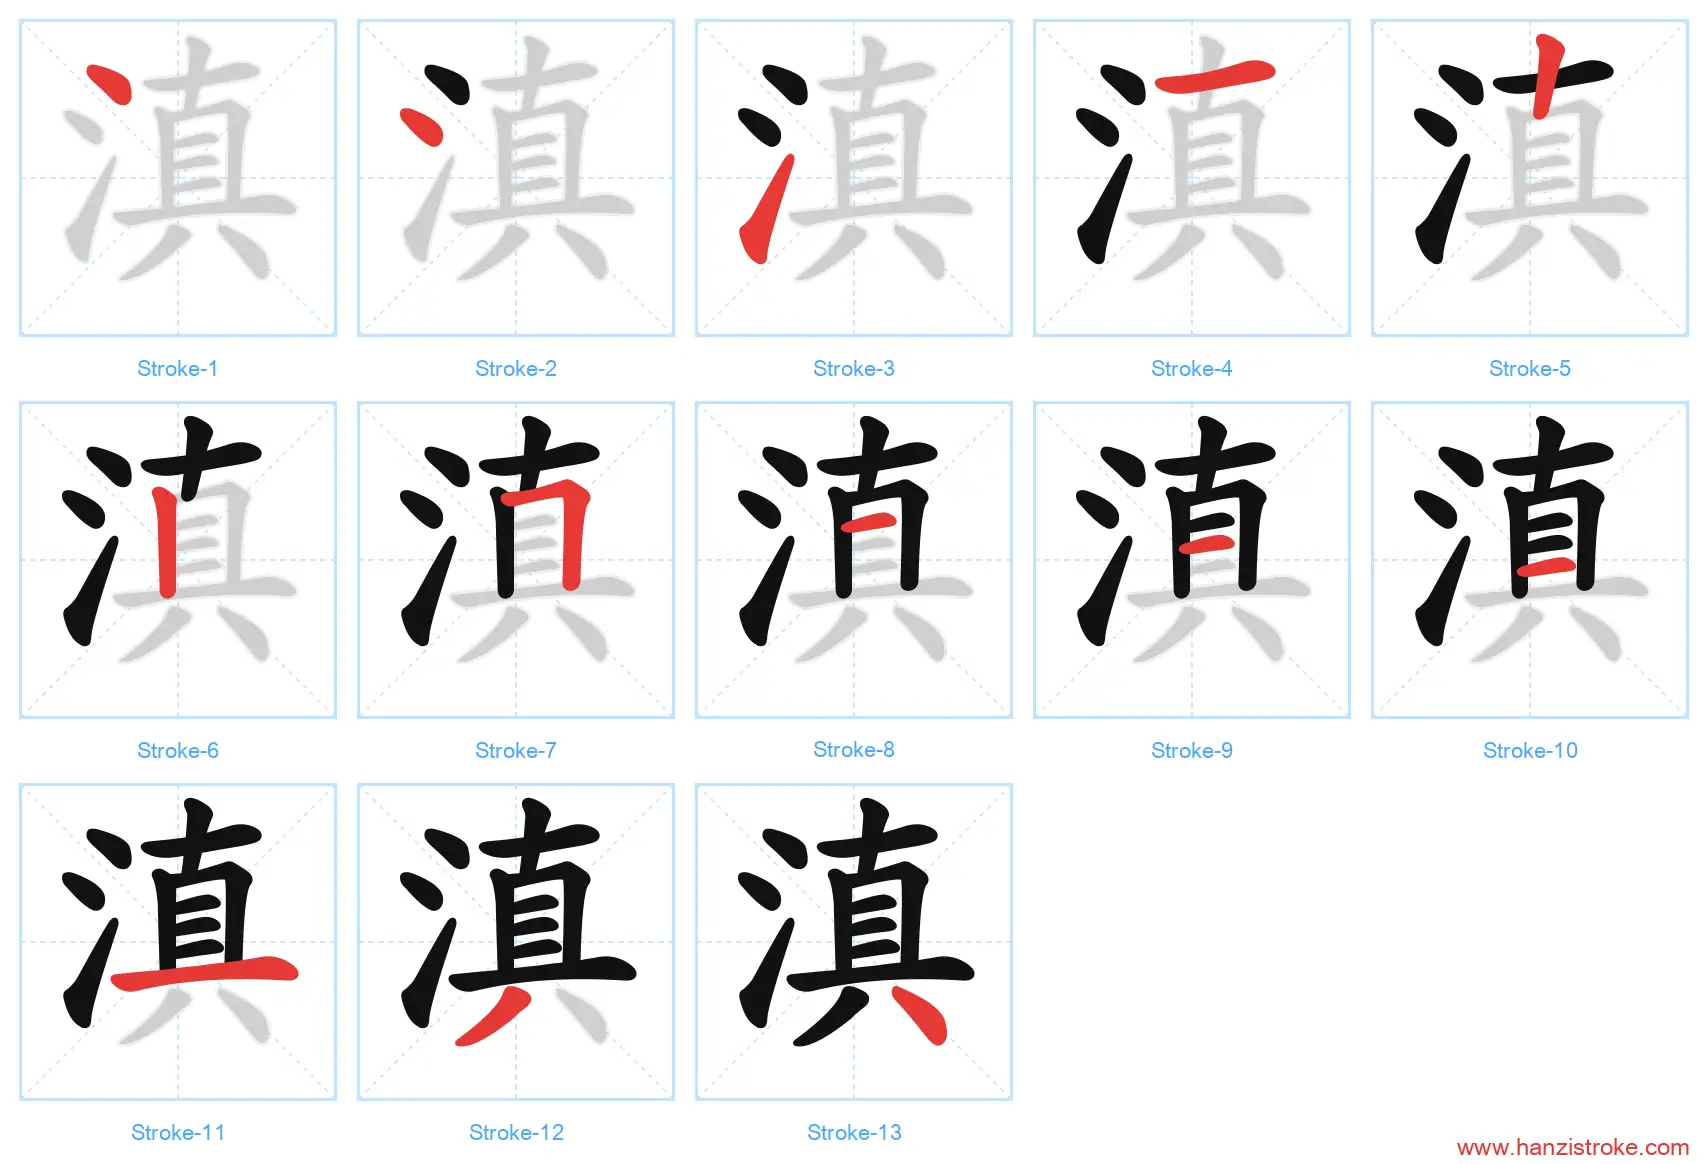This screenshot has height=1164, width=1708.
Task: Click the Stroke-1 caption label
Action: tap(178, 369)
